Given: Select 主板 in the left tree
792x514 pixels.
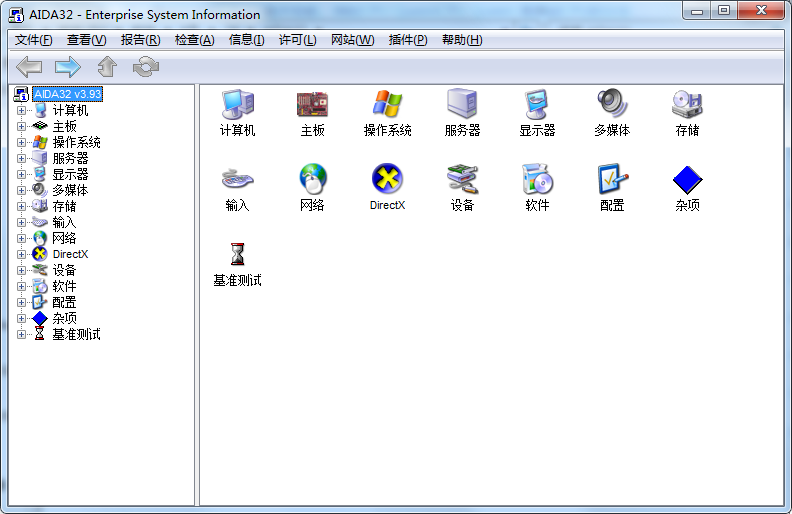Looking at the screenshot, I should point(64,126).
